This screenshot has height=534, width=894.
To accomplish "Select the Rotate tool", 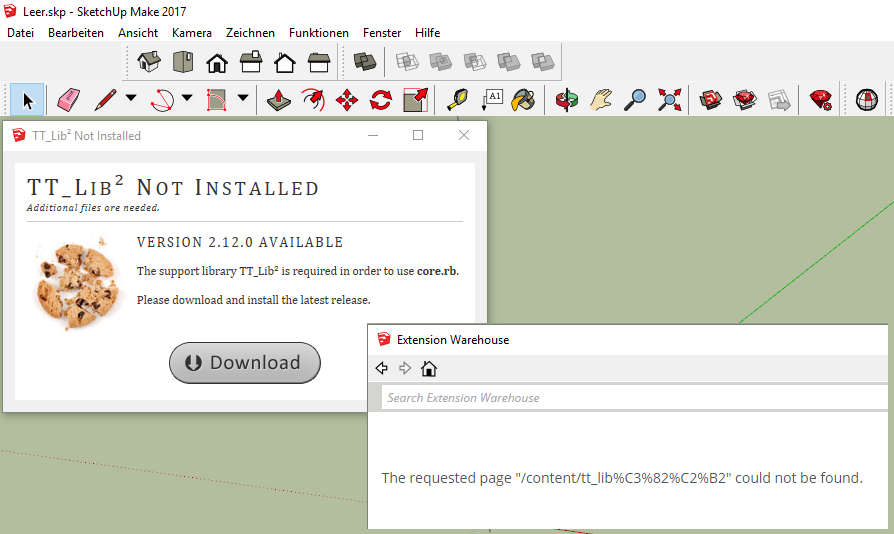I will [381, 100].
